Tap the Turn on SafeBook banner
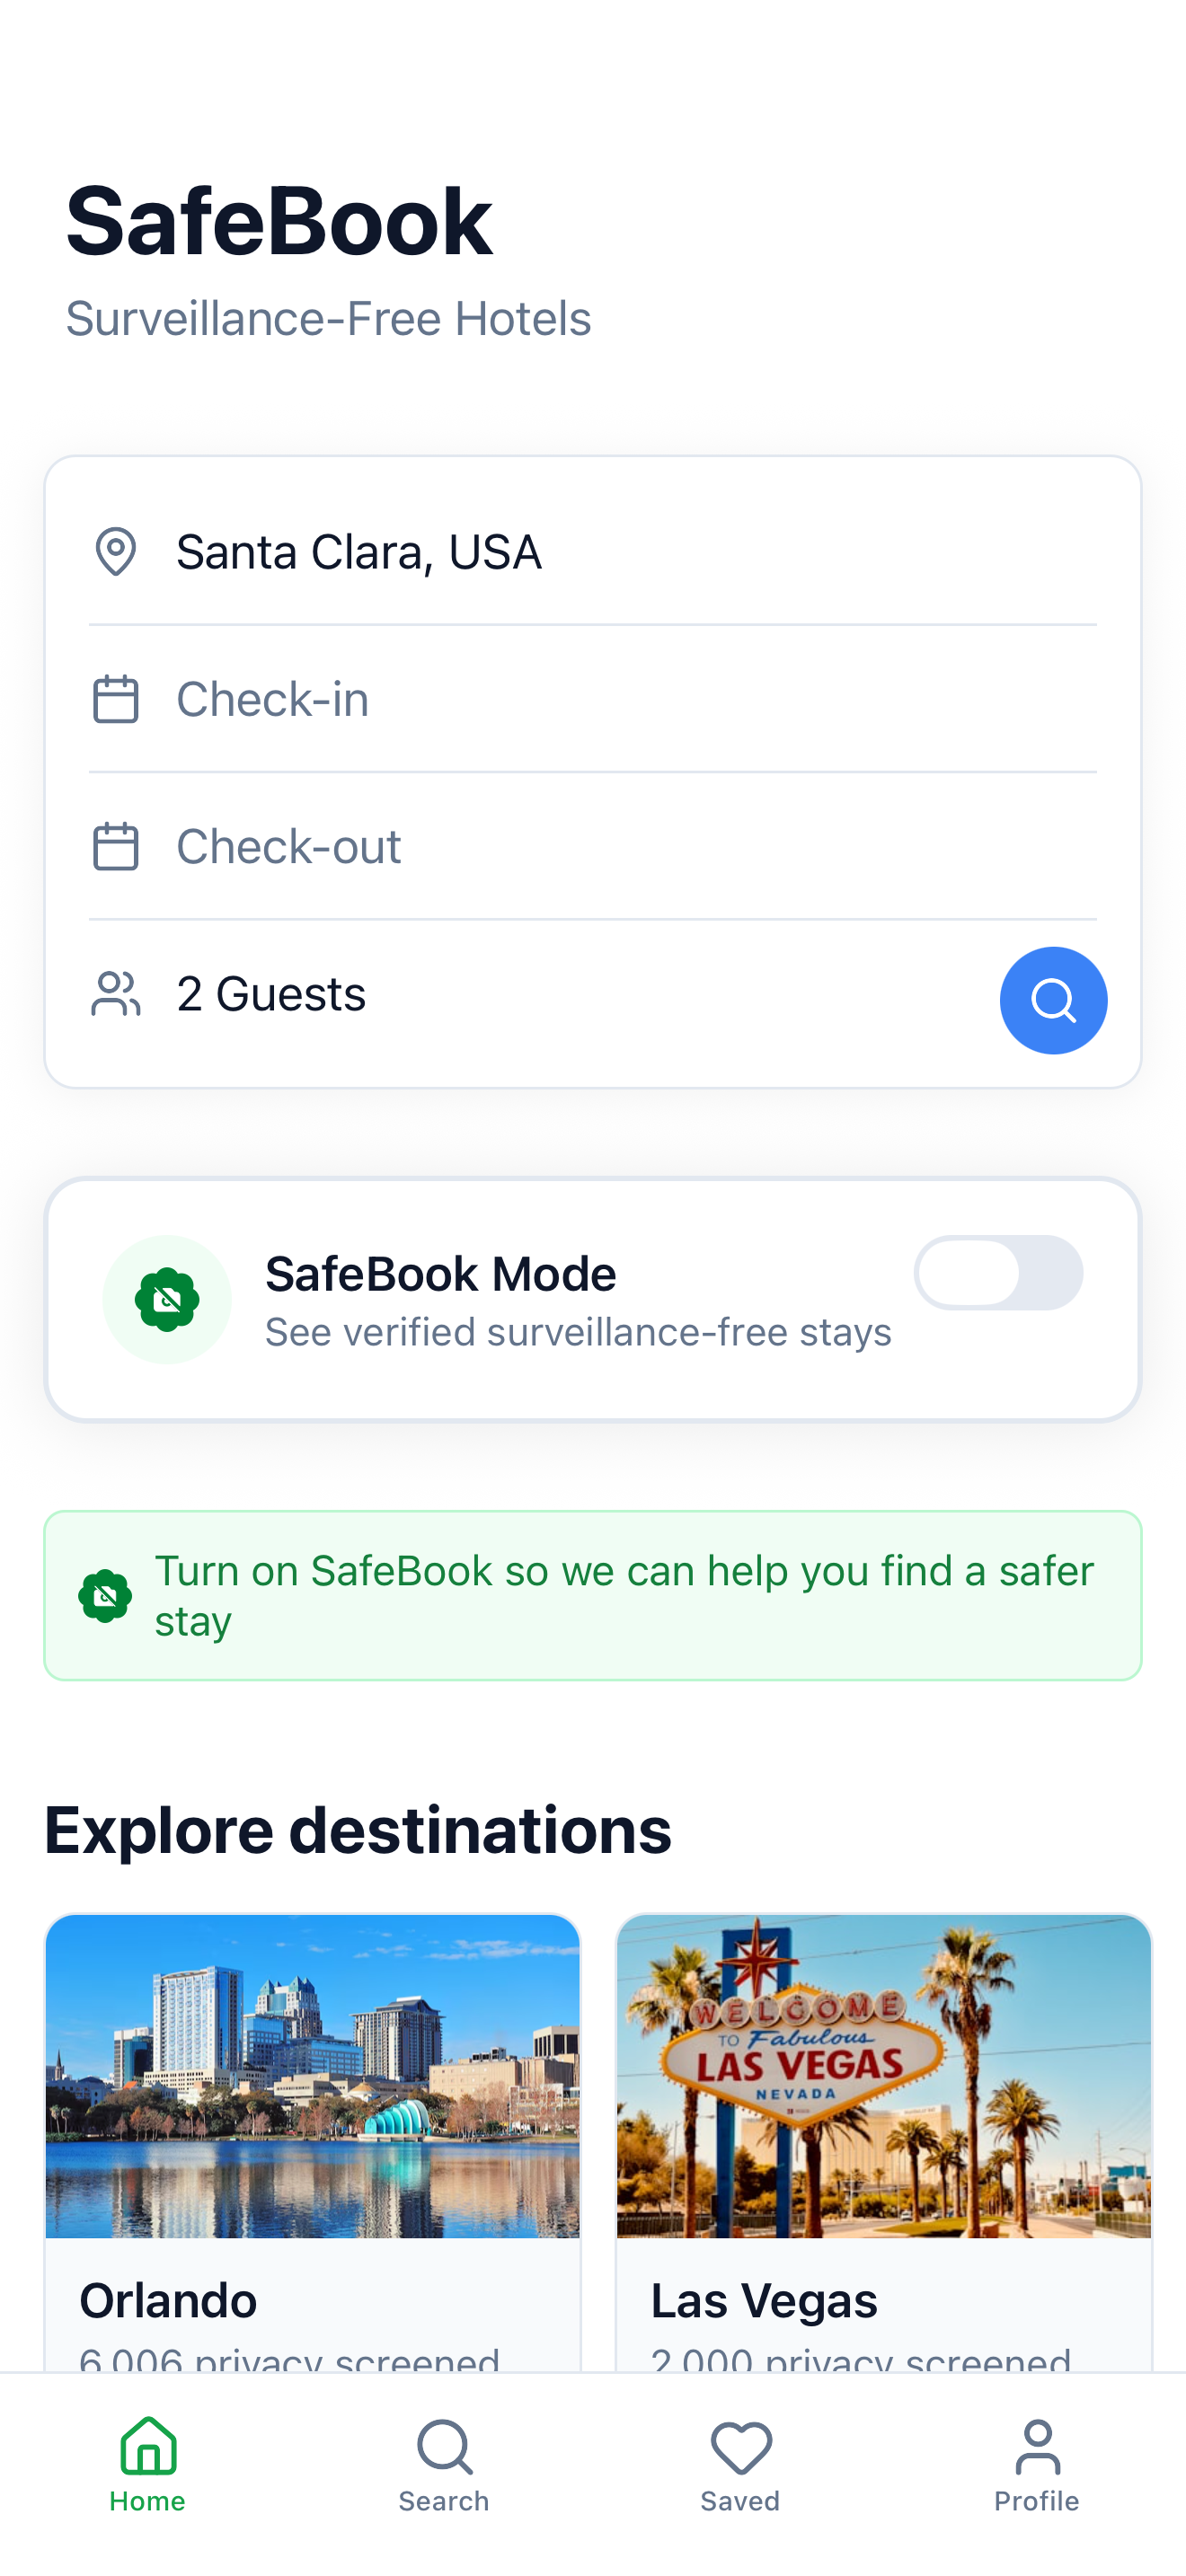 (592, 1595)
